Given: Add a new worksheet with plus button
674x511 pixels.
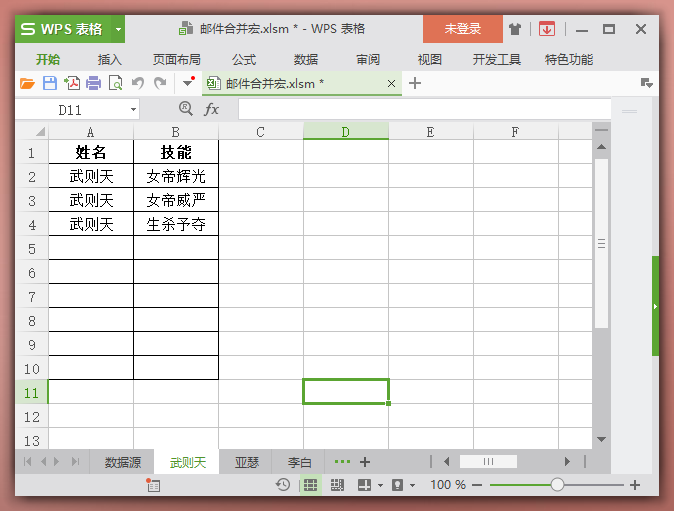Looking at the screenshot, I should [365, 462].
